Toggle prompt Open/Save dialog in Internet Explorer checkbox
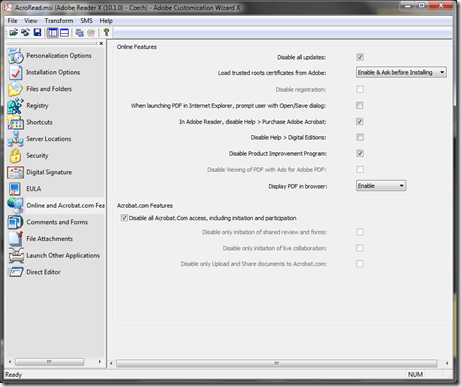This screenshot has width=461, height=387. point(360,105)
